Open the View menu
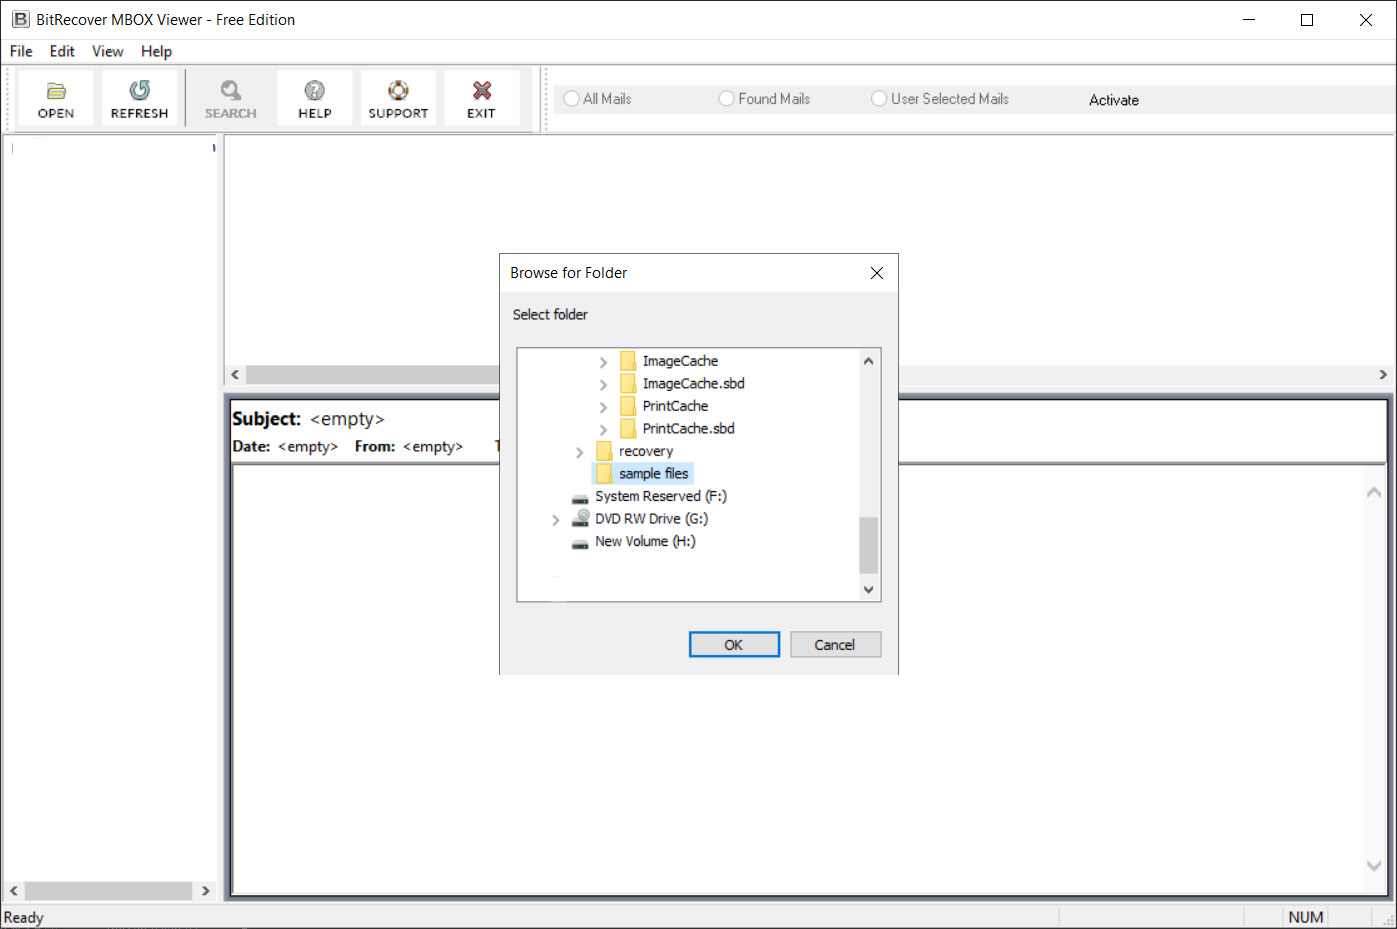The image size is (1397, 929). [x=107, y=51]
